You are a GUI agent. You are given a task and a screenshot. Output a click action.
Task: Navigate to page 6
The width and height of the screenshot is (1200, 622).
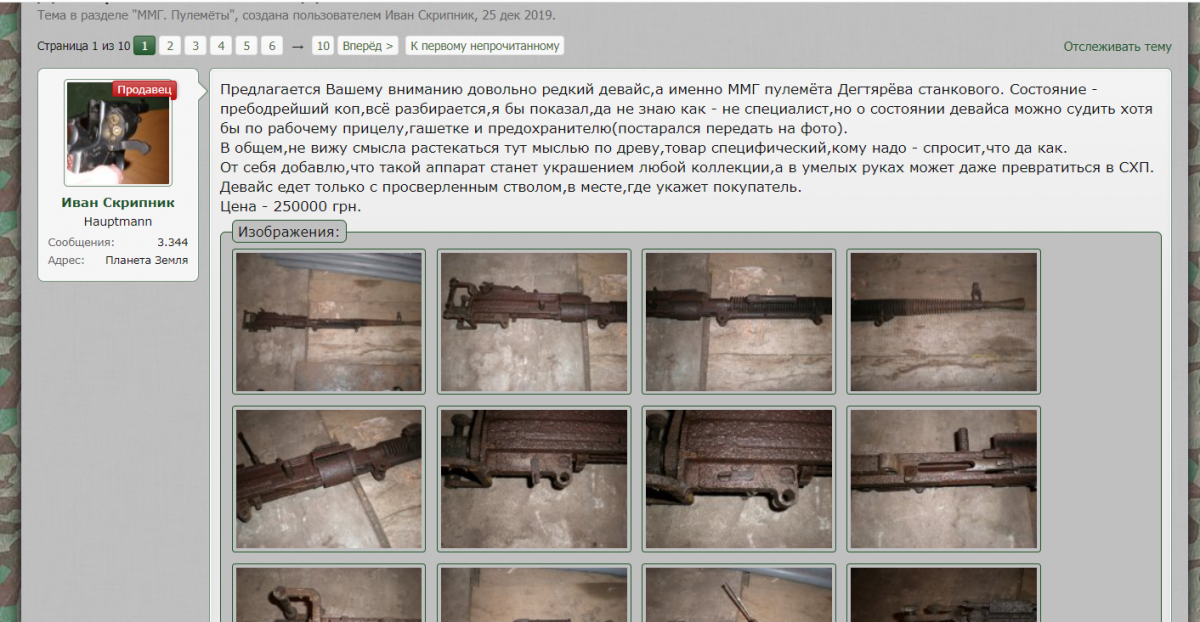[x=272, y=46]
